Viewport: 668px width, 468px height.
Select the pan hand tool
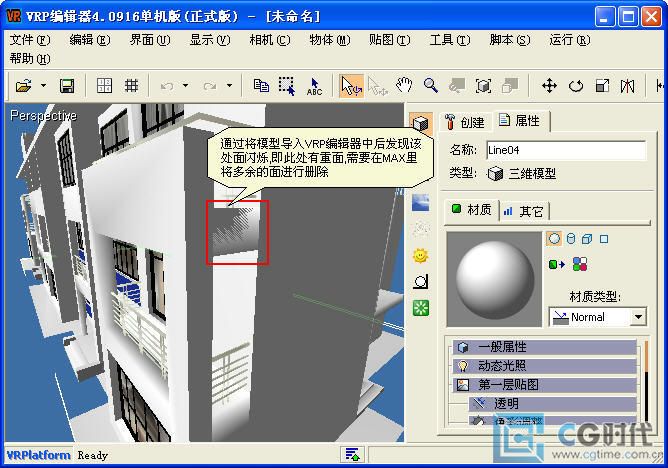[x=404, y=85]
